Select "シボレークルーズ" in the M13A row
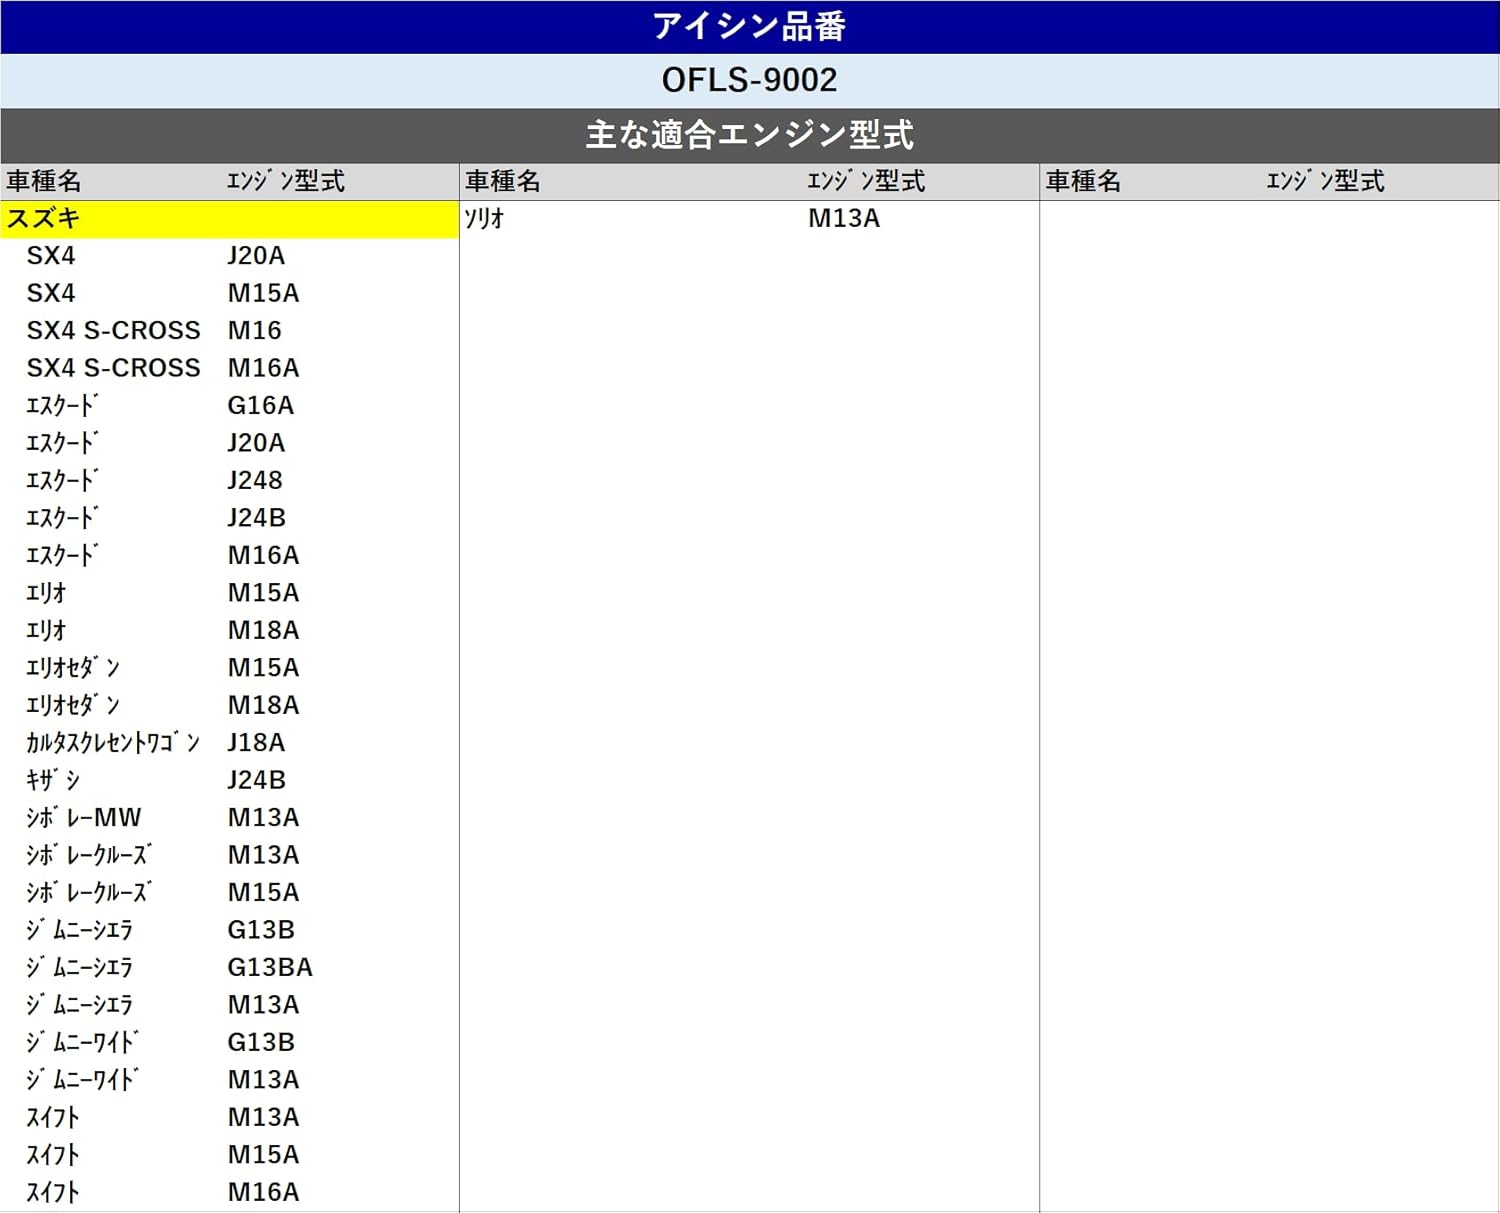 pyautogui.click(x=89, y=855)
